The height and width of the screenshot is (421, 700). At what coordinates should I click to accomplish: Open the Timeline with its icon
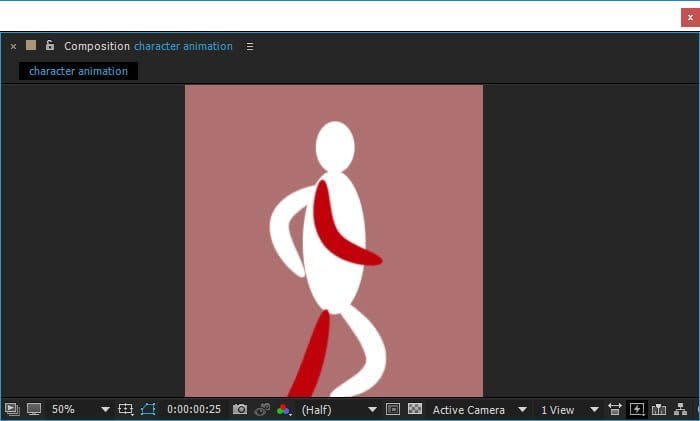659,409
